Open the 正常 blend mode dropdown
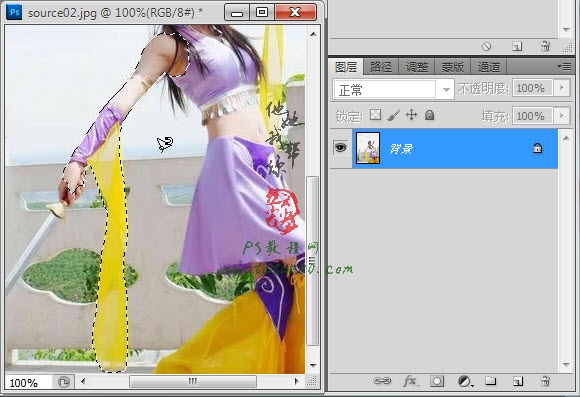 (x=394, y=89)
